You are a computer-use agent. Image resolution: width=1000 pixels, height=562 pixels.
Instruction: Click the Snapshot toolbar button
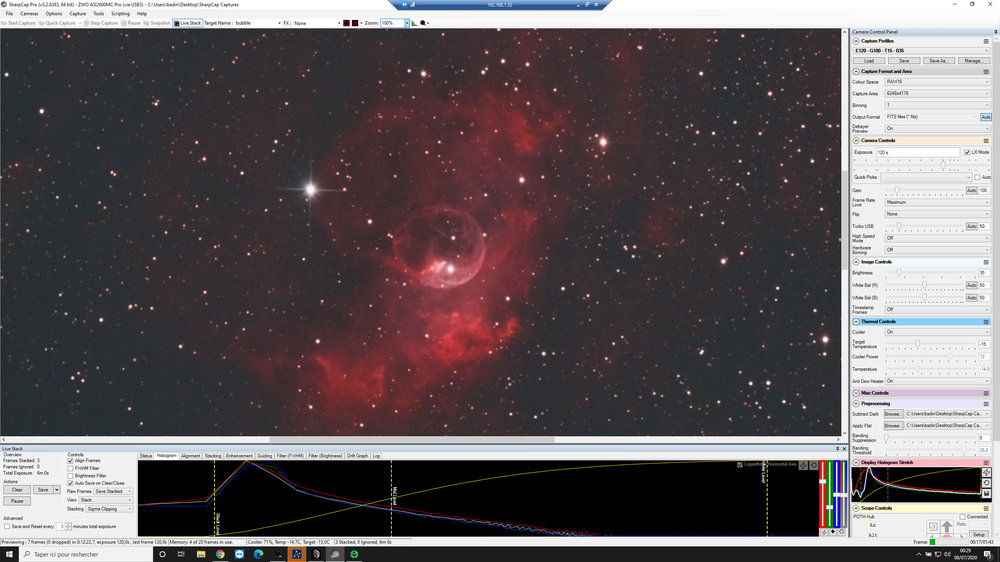157,23
